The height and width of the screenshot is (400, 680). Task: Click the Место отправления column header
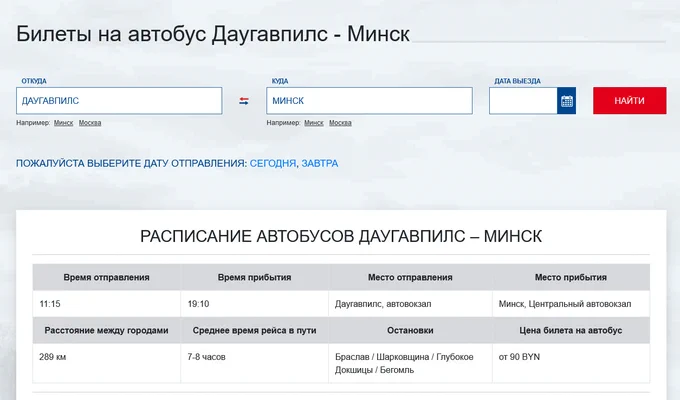pyautogui.click(x=410, y=277)
